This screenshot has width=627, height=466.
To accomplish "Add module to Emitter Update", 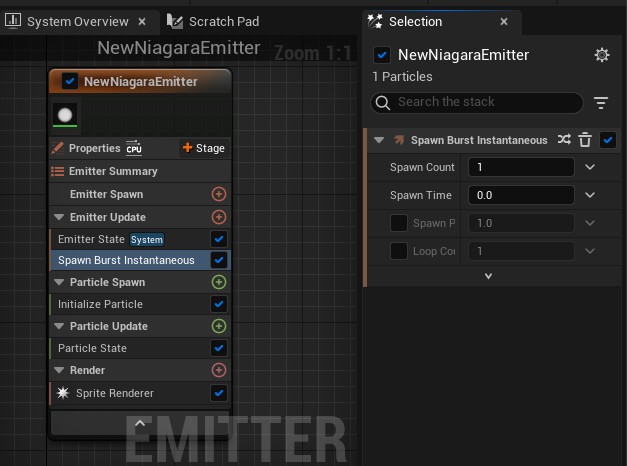I will 219,217.
